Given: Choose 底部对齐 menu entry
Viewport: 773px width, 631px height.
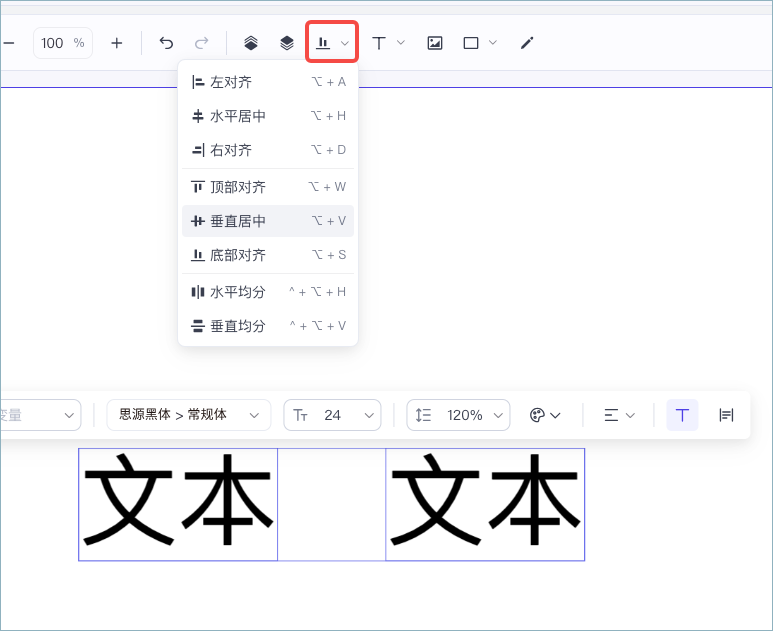Looking at the screenshot, I should click(x=268, y=255).
